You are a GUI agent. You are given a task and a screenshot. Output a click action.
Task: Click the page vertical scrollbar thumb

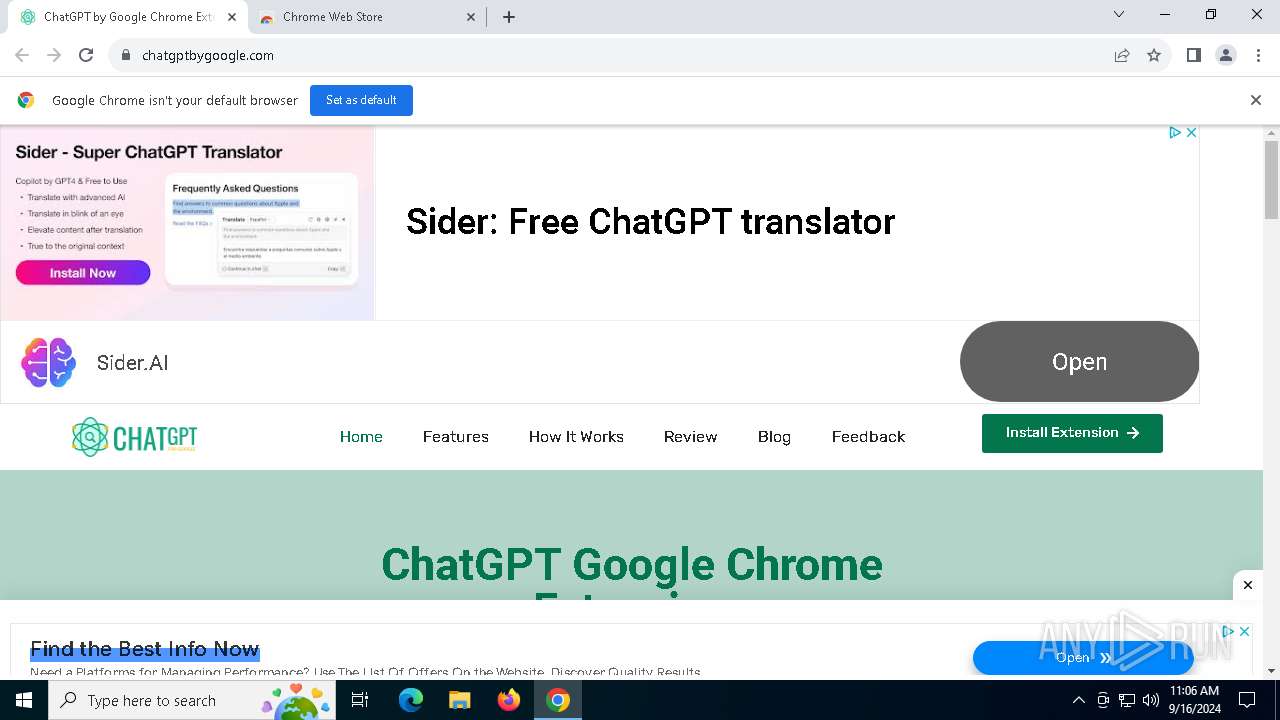coord(1271,180)
